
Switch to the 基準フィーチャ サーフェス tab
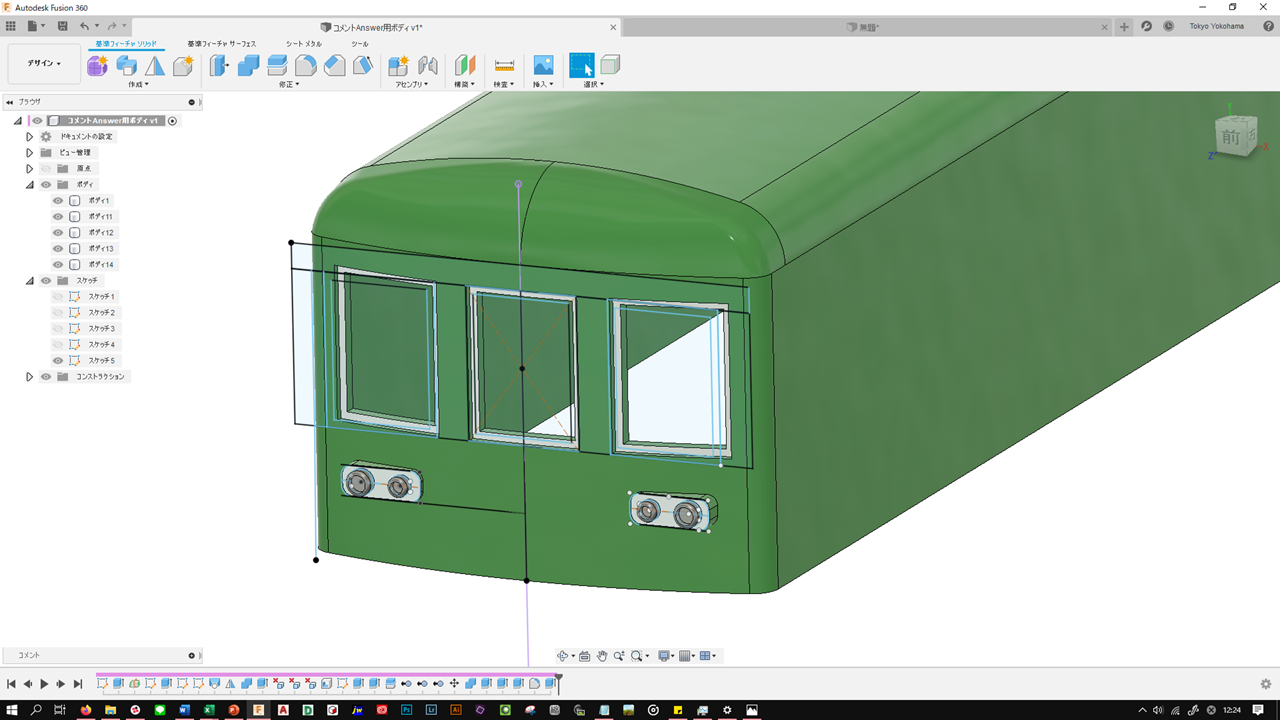tap(222, 44)
